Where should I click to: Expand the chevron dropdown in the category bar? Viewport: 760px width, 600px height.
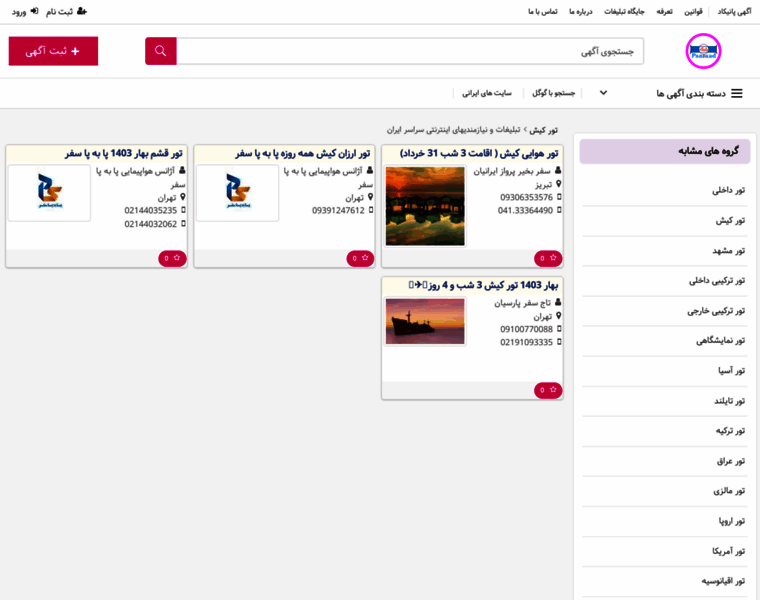point(603,93)
